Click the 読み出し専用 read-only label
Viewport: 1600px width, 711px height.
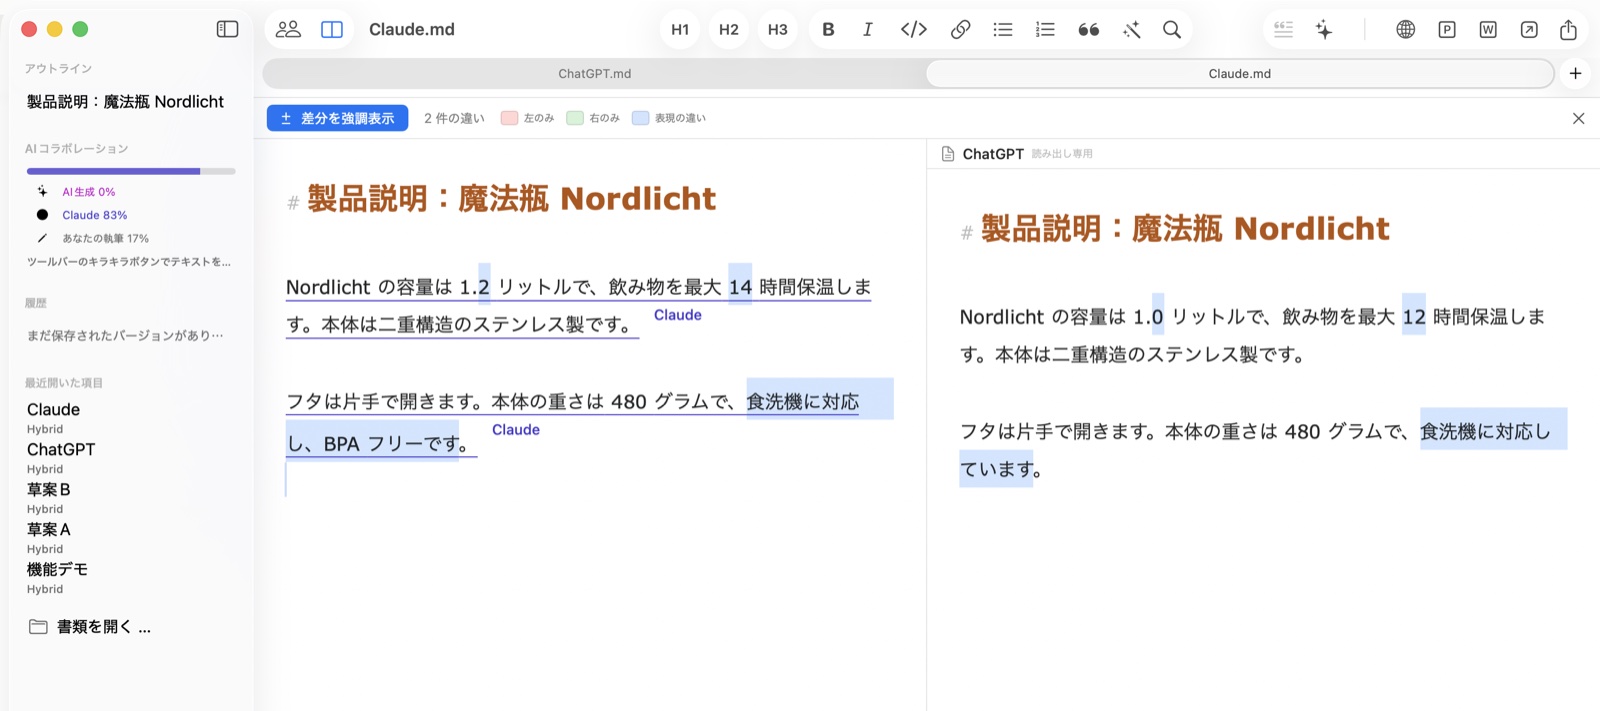coord(1062,154)
